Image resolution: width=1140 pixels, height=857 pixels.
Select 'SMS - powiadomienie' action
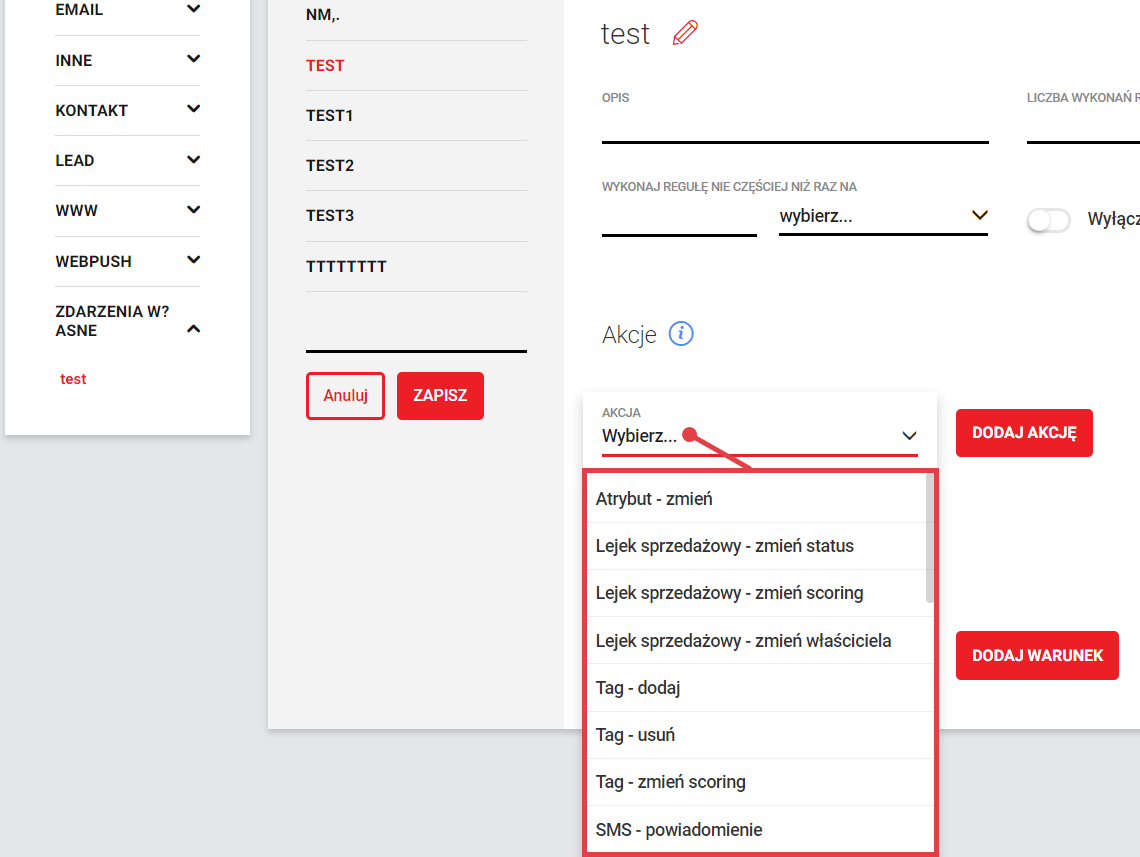678,830
